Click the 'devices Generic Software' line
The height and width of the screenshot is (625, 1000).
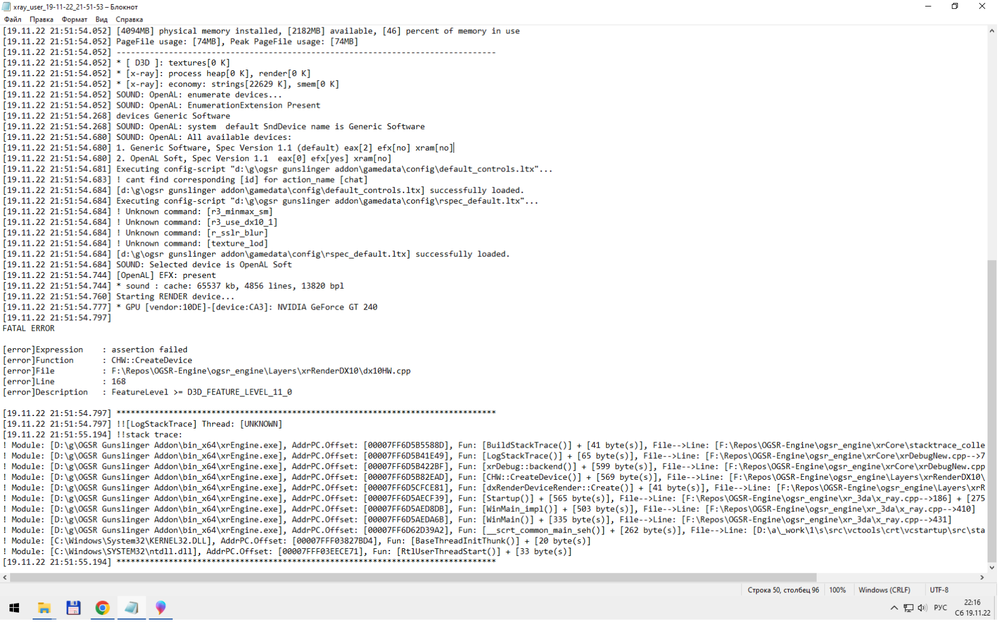click(x=117, y=116)
